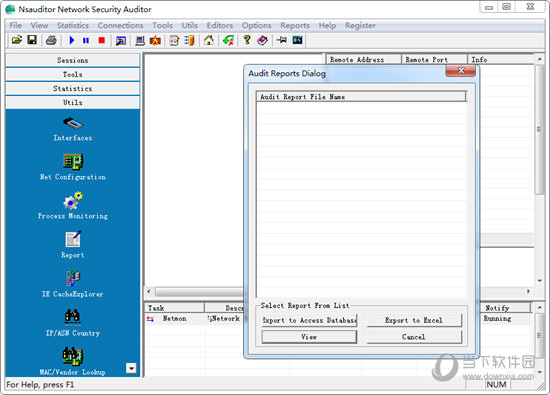Image resolution: width=550 pixels, height=395 pixels.
Task: Open the File menu
Action: click(15, 26)
